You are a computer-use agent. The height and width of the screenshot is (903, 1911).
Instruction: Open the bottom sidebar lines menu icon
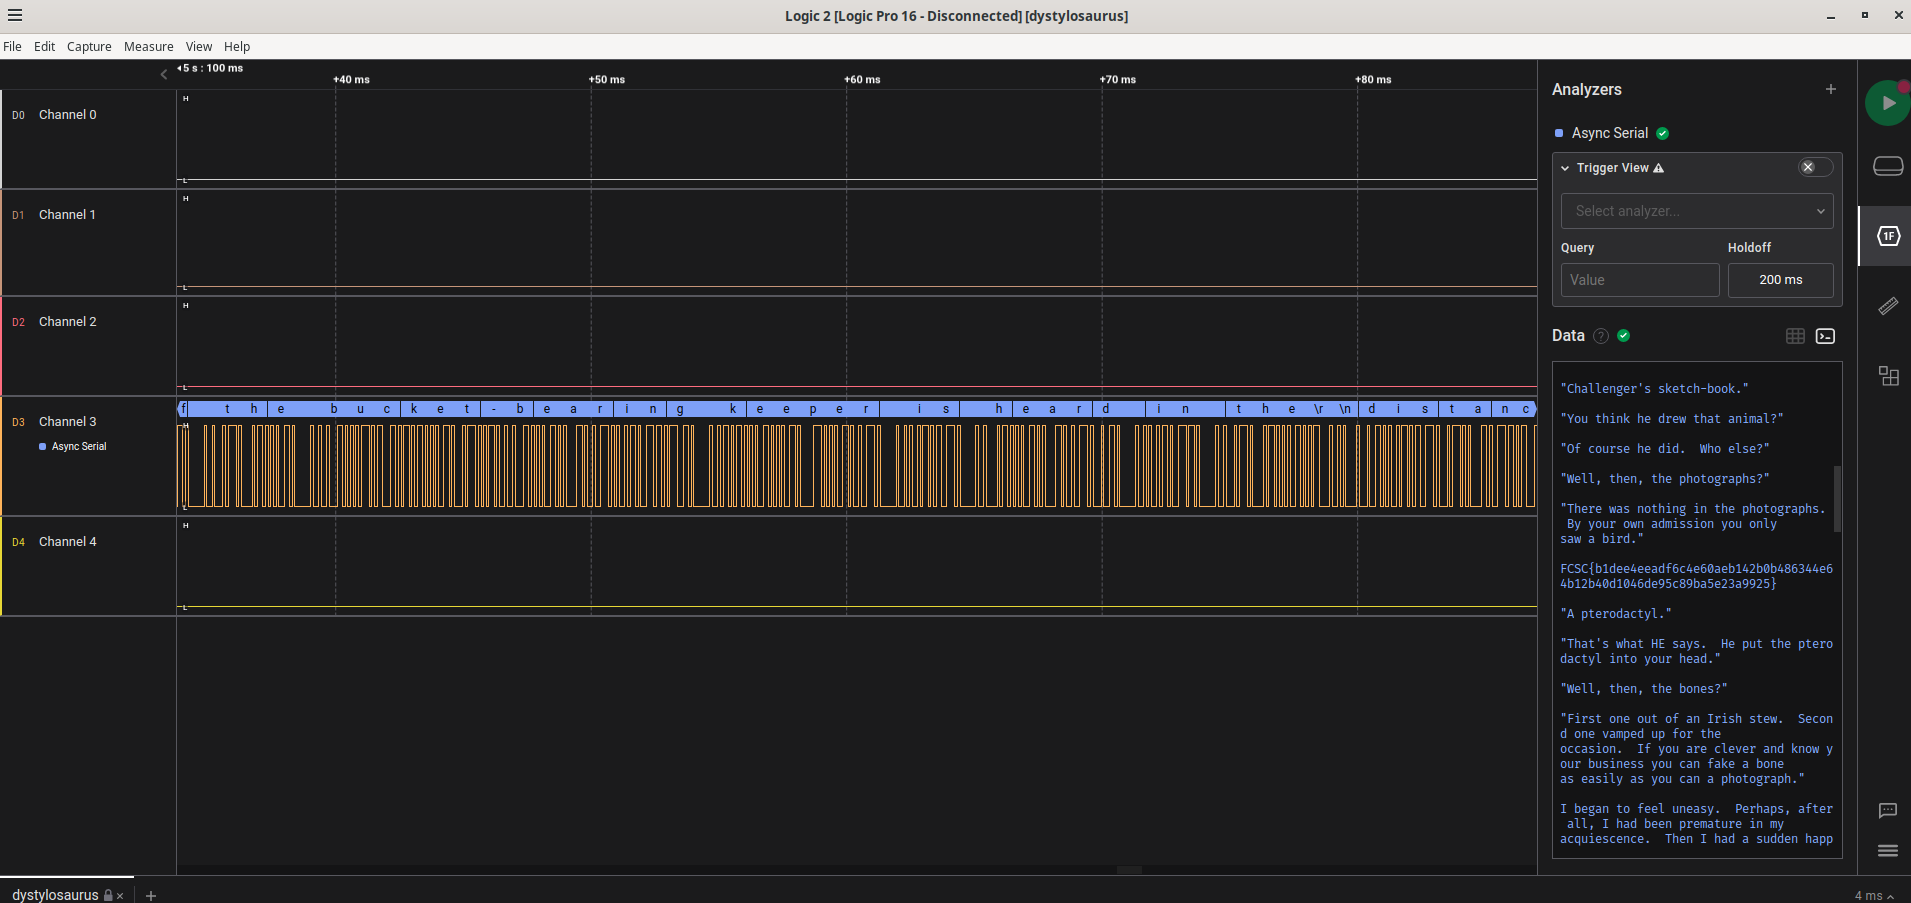click(x=1888, y=851)
